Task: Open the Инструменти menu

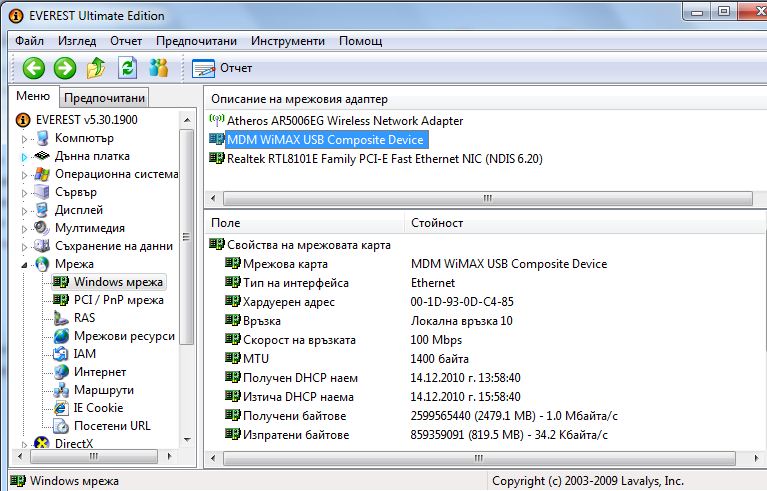Action: [288, 41]
